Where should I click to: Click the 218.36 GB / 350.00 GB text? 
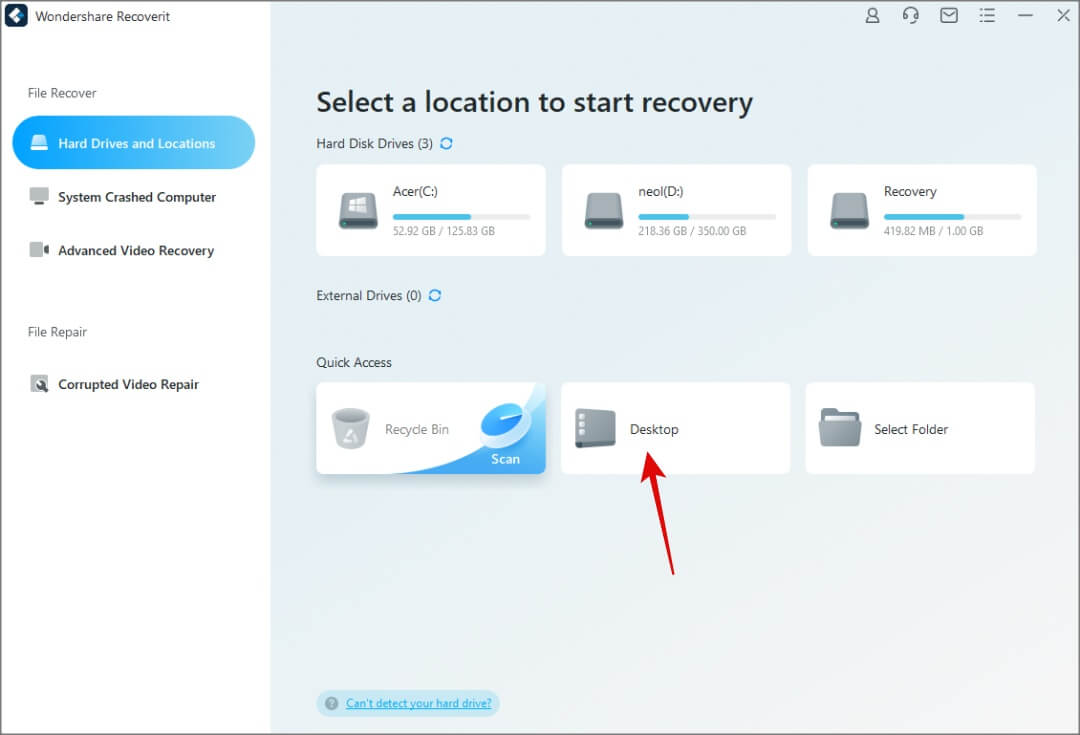[692, 231]
